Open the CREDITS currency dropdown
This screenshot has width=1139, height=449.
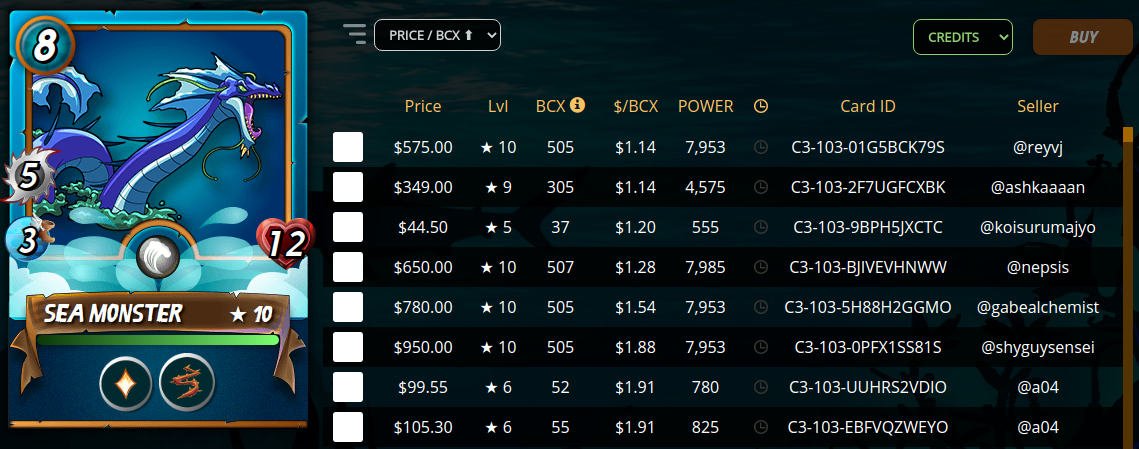[962, 37]
